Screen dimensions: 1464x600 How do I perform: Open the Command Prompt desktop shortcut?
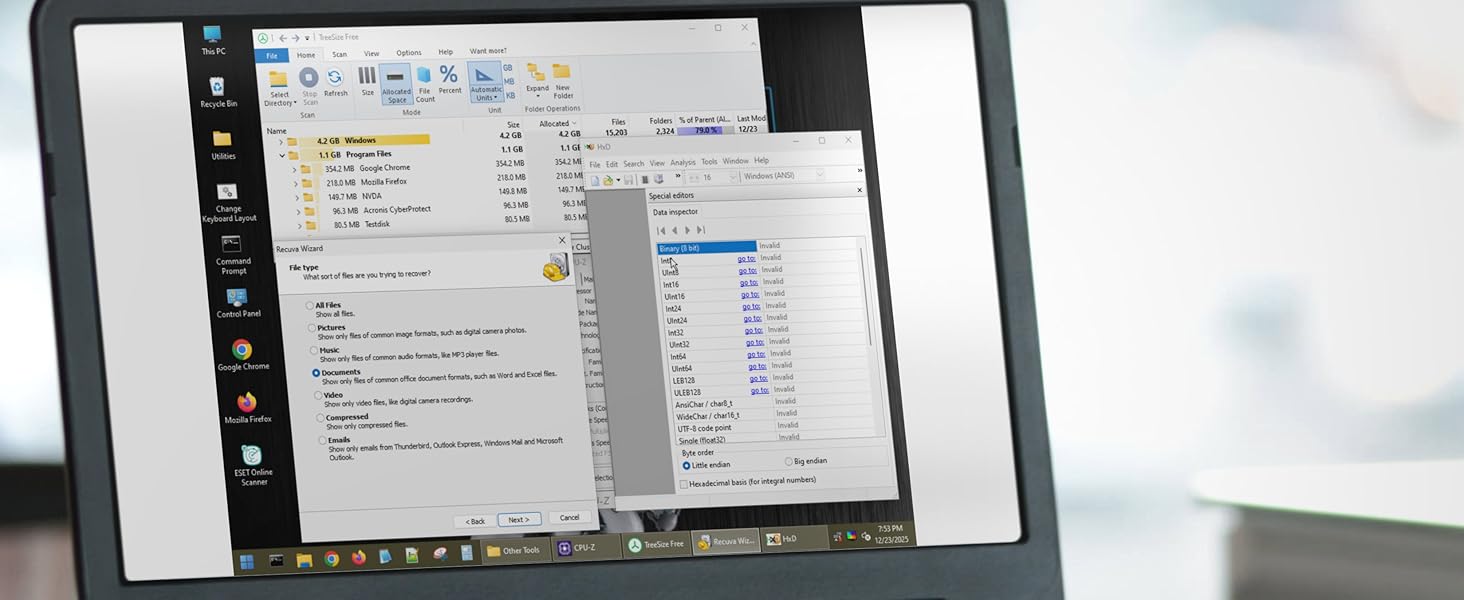coord(232,256)
